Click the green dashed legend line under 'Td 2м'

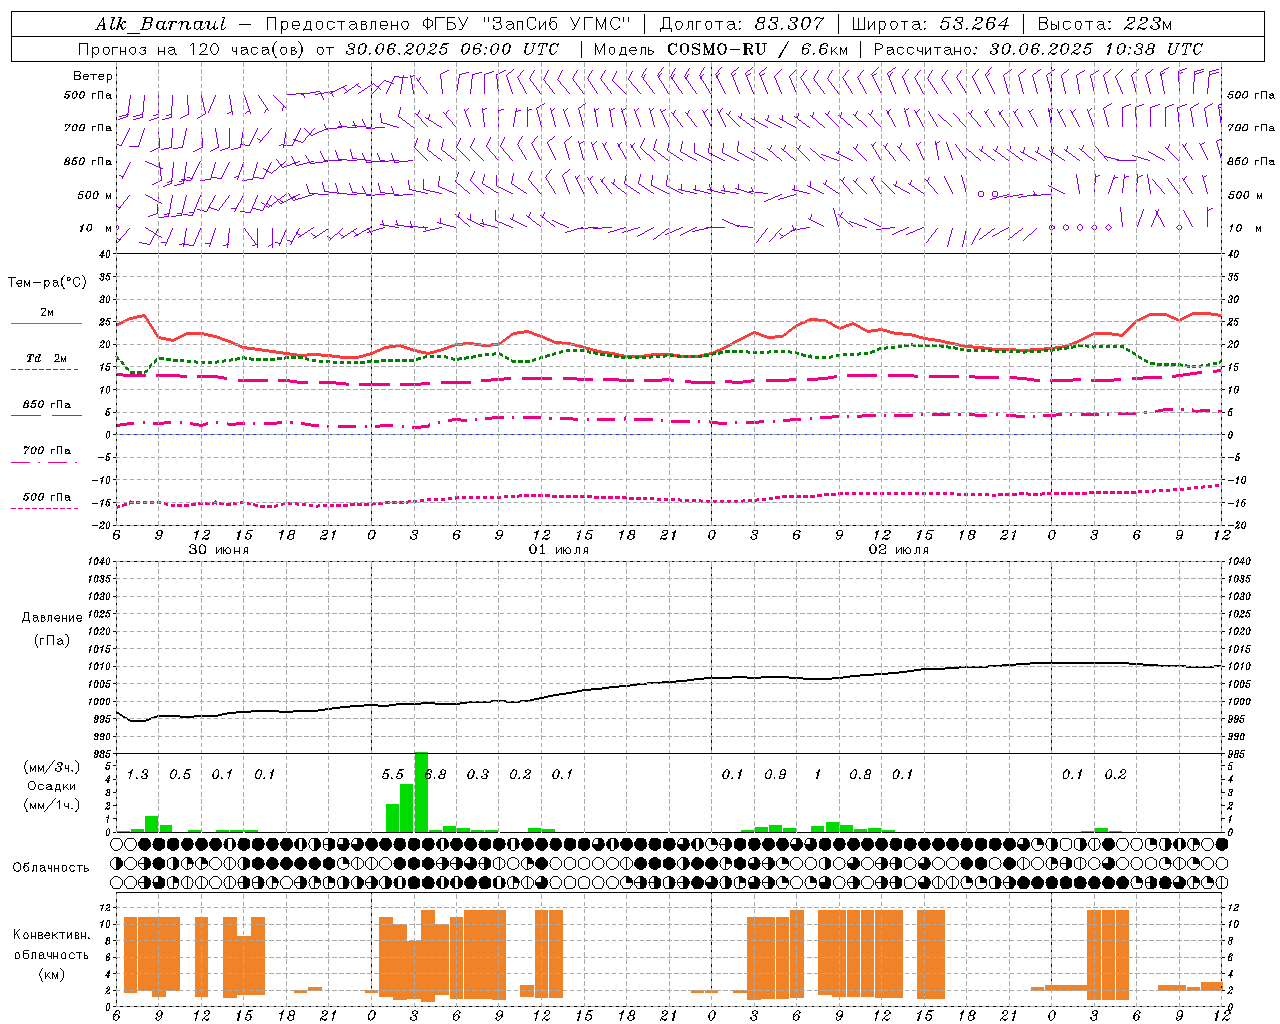pos(45,369)
